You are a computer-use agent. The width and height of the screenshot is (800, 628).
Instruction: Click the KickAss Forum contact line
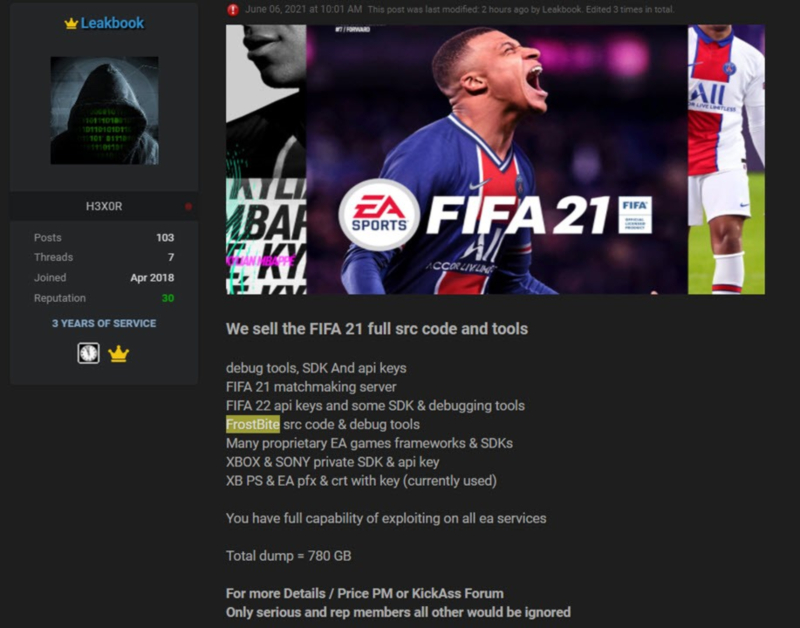[365, 593]
